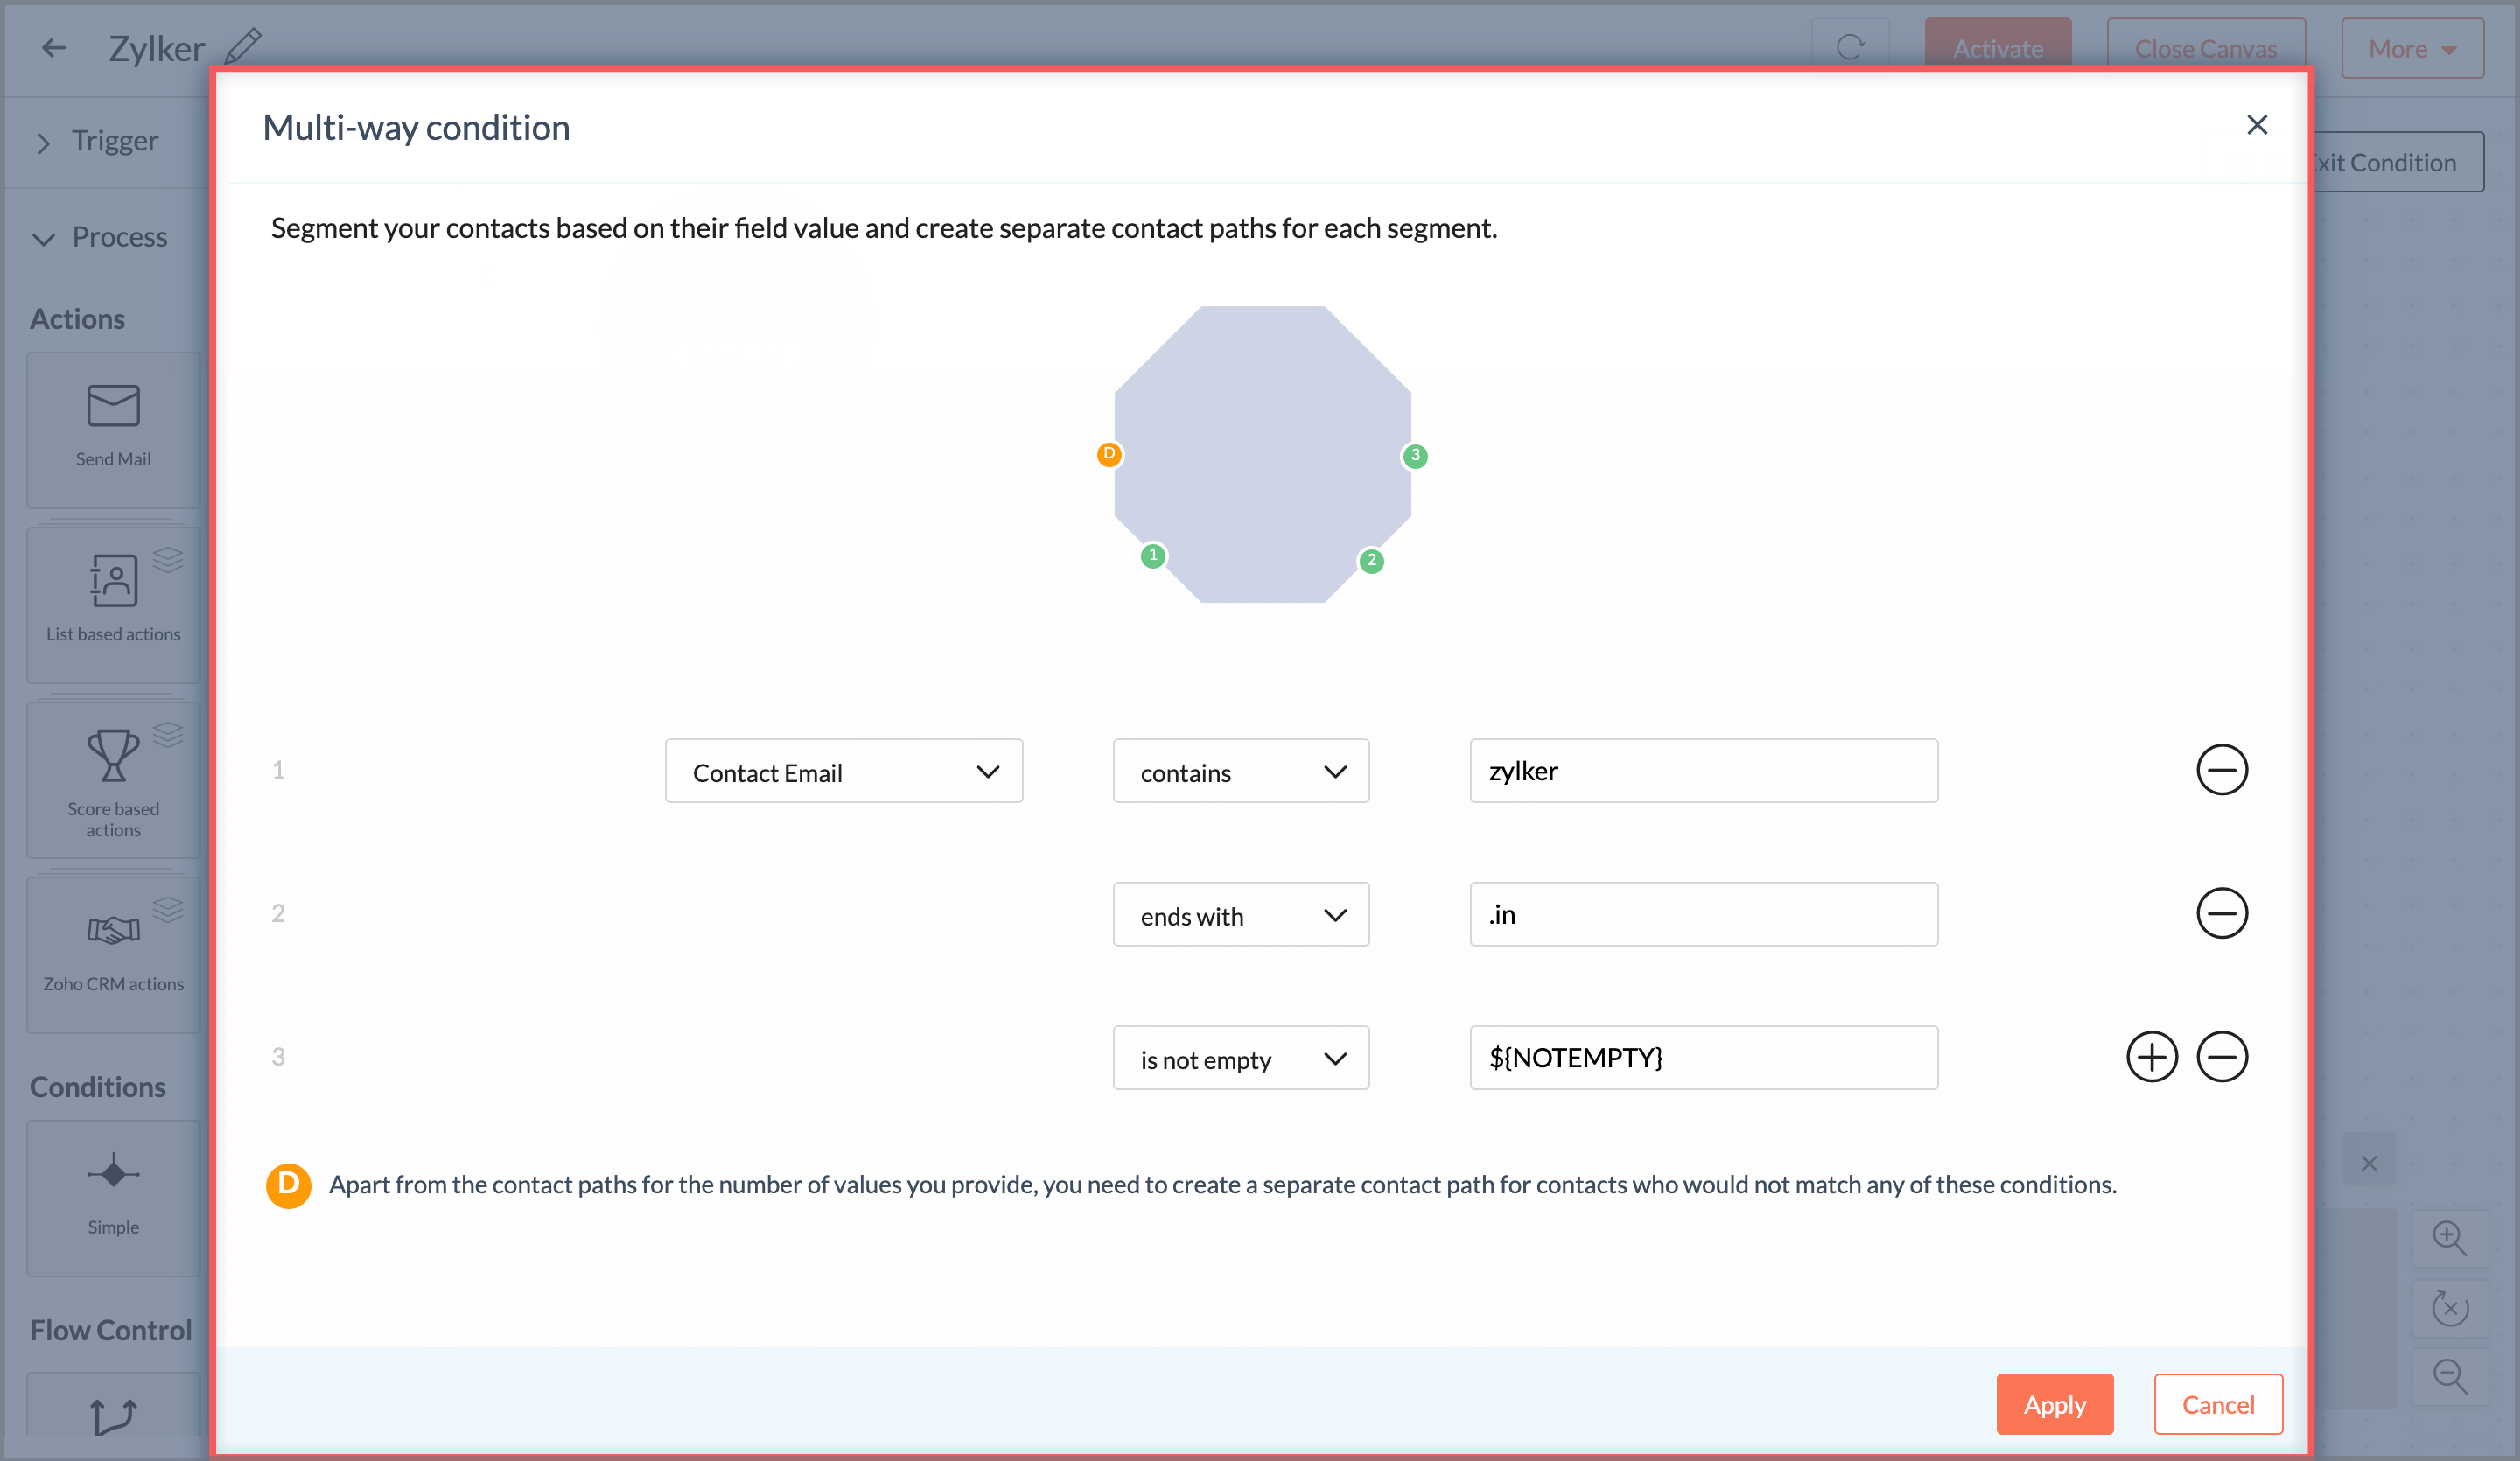2520x1461 pixels.
Task: Click the back arrow next to Zylker
Action: tap(53, 47)
